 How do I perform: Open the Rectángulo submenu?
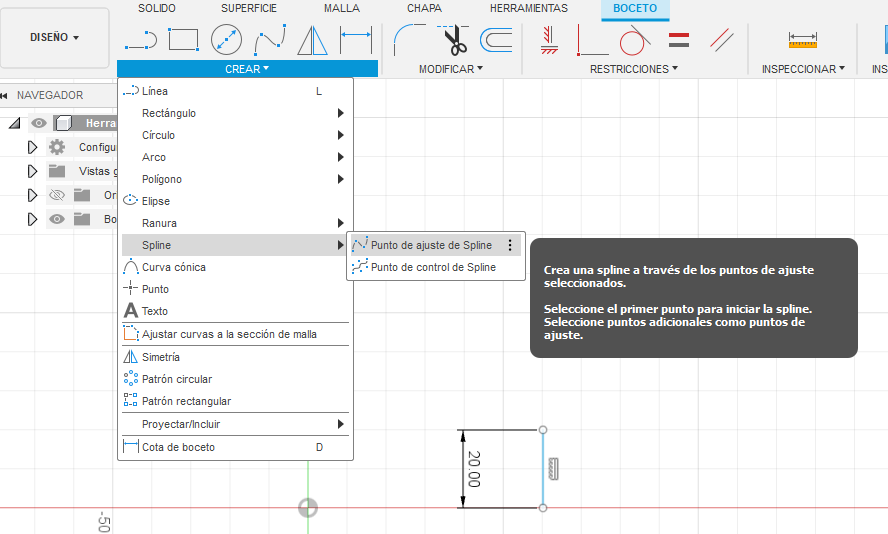point(236,113)
